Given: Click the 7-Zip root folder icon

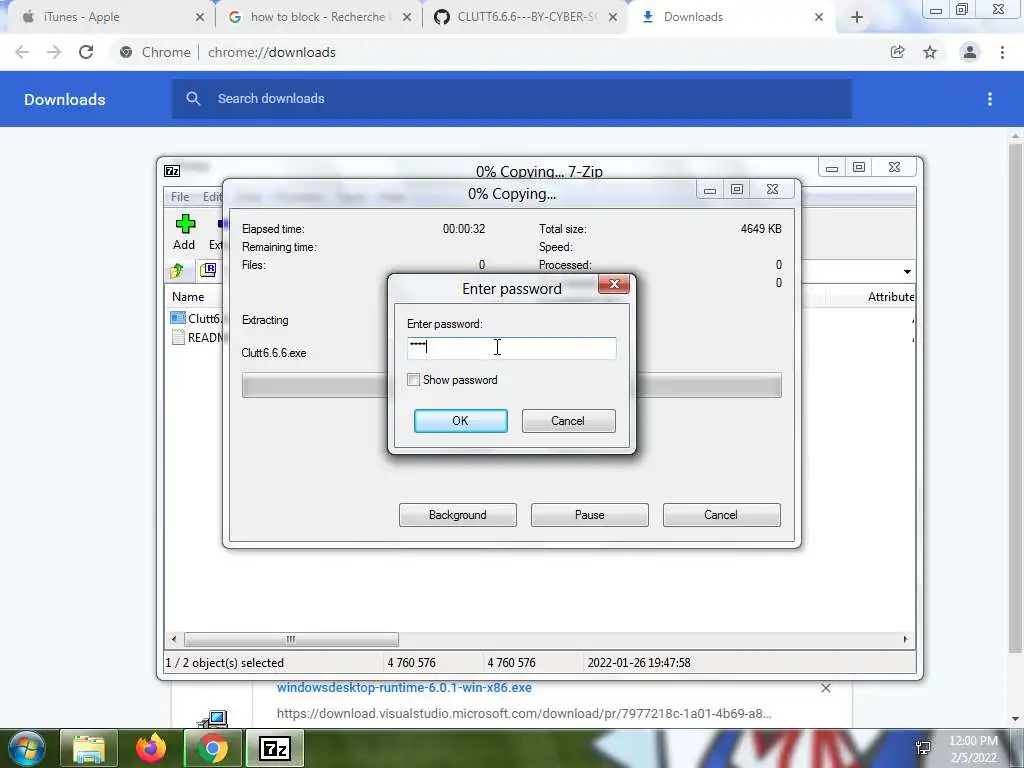Looking at the screenshot, I should 208,270.
